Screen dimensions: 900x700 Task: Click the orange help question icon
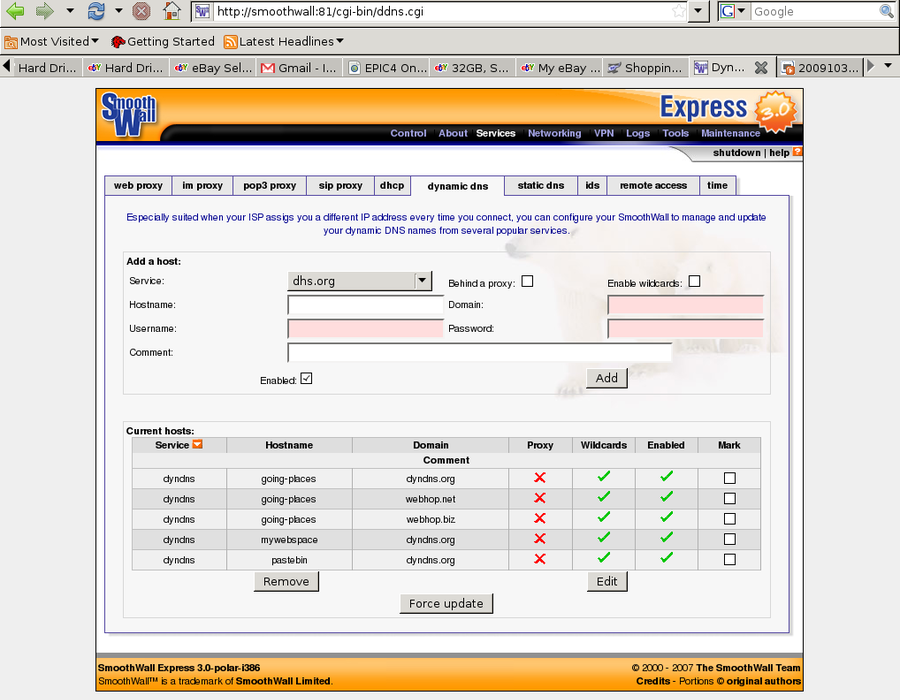(797, 152)
